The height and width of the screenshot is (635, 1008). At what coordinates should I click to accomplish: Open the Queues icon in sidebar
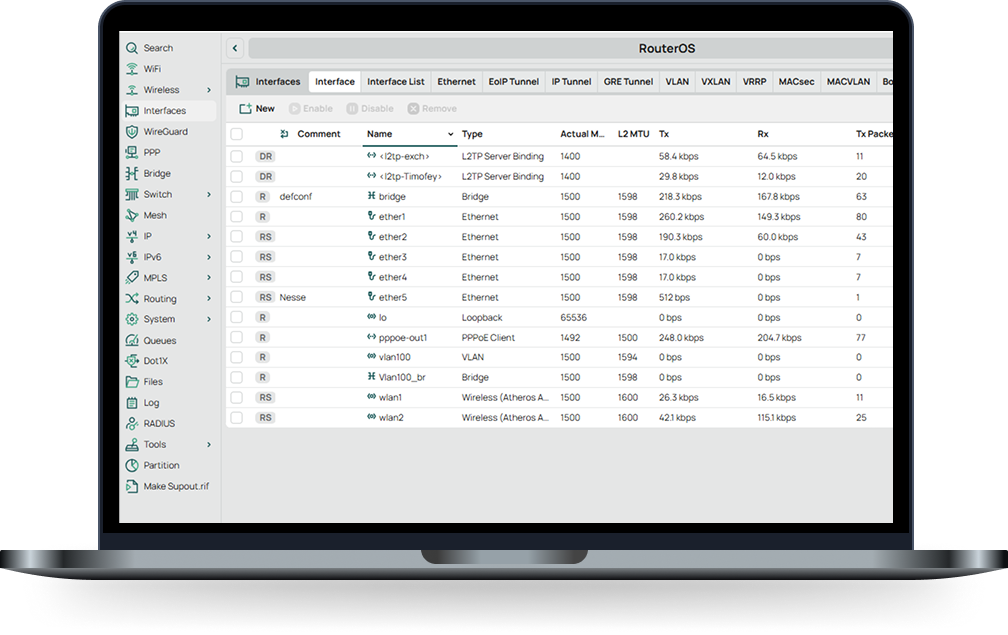(x=132, y=341)
